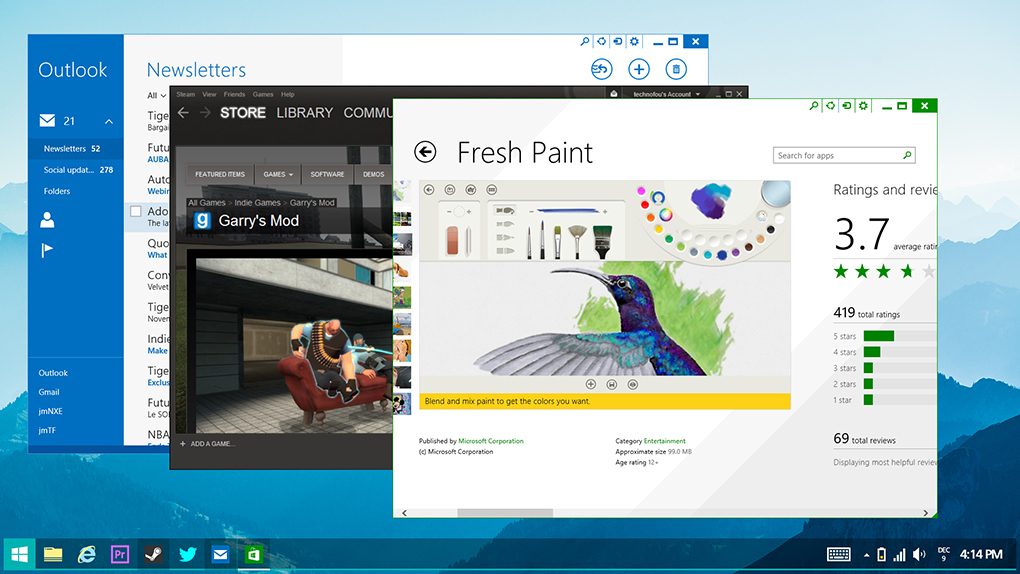Open Twitter from the taskbar
1020x574 pixels.
click(x=187, y=554)
